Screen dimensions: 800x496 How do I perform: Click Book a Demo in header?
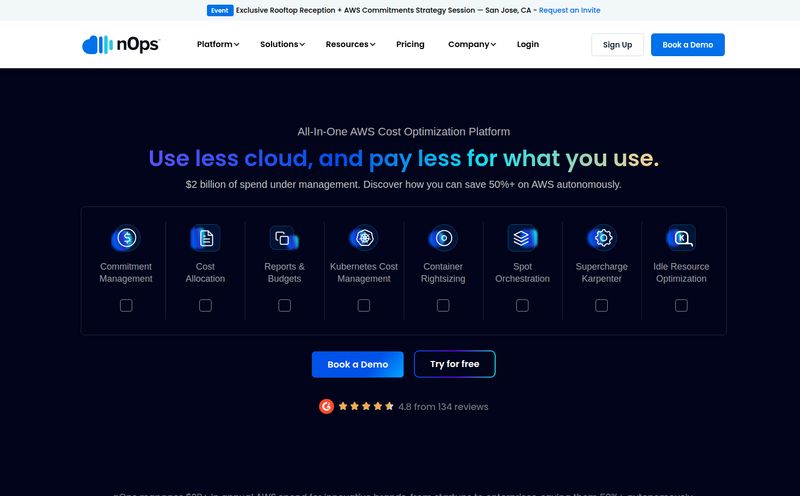pyautogui.click(x=688, y=45)
